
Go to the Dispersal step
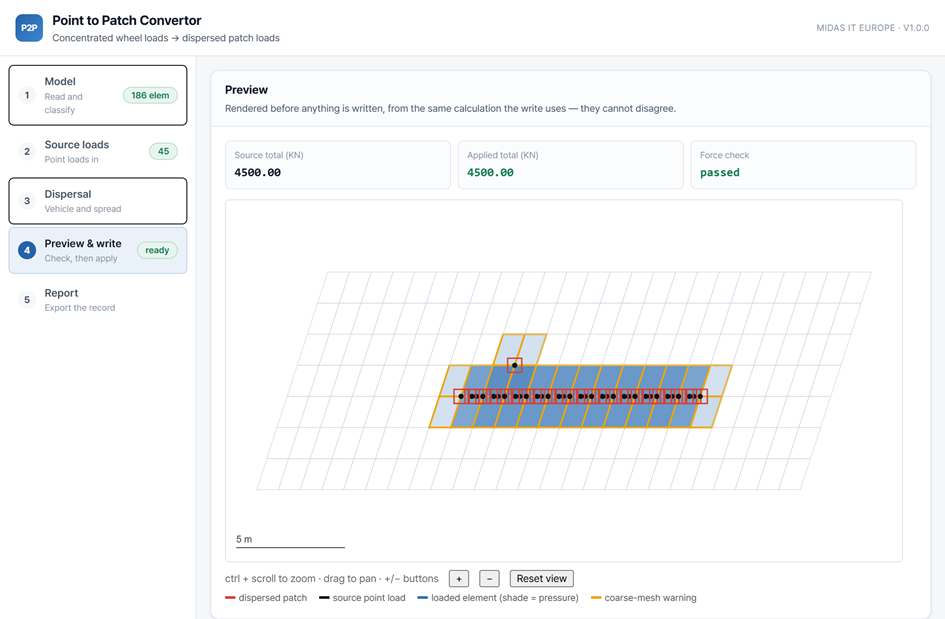98,201
